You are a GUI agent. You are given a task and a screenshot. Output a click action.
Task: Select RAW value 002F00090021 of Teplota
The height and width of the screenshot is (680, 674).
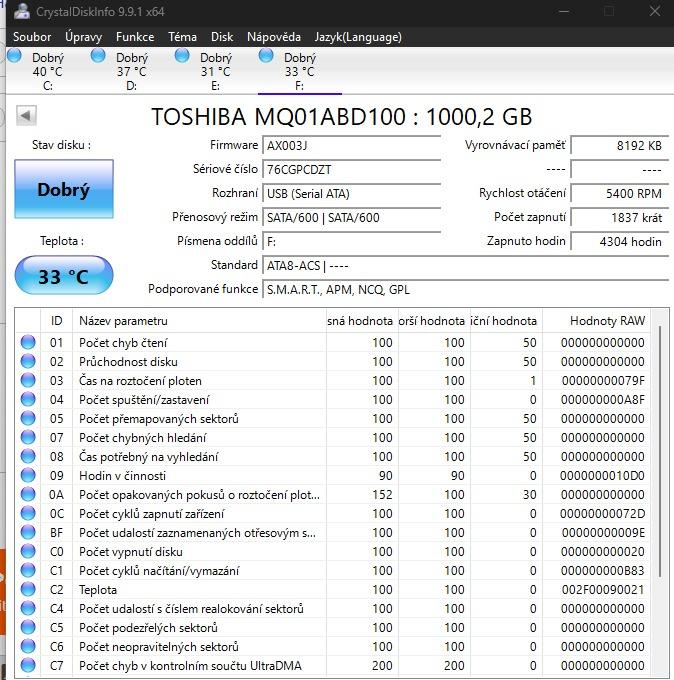click(x=603, y=590)
